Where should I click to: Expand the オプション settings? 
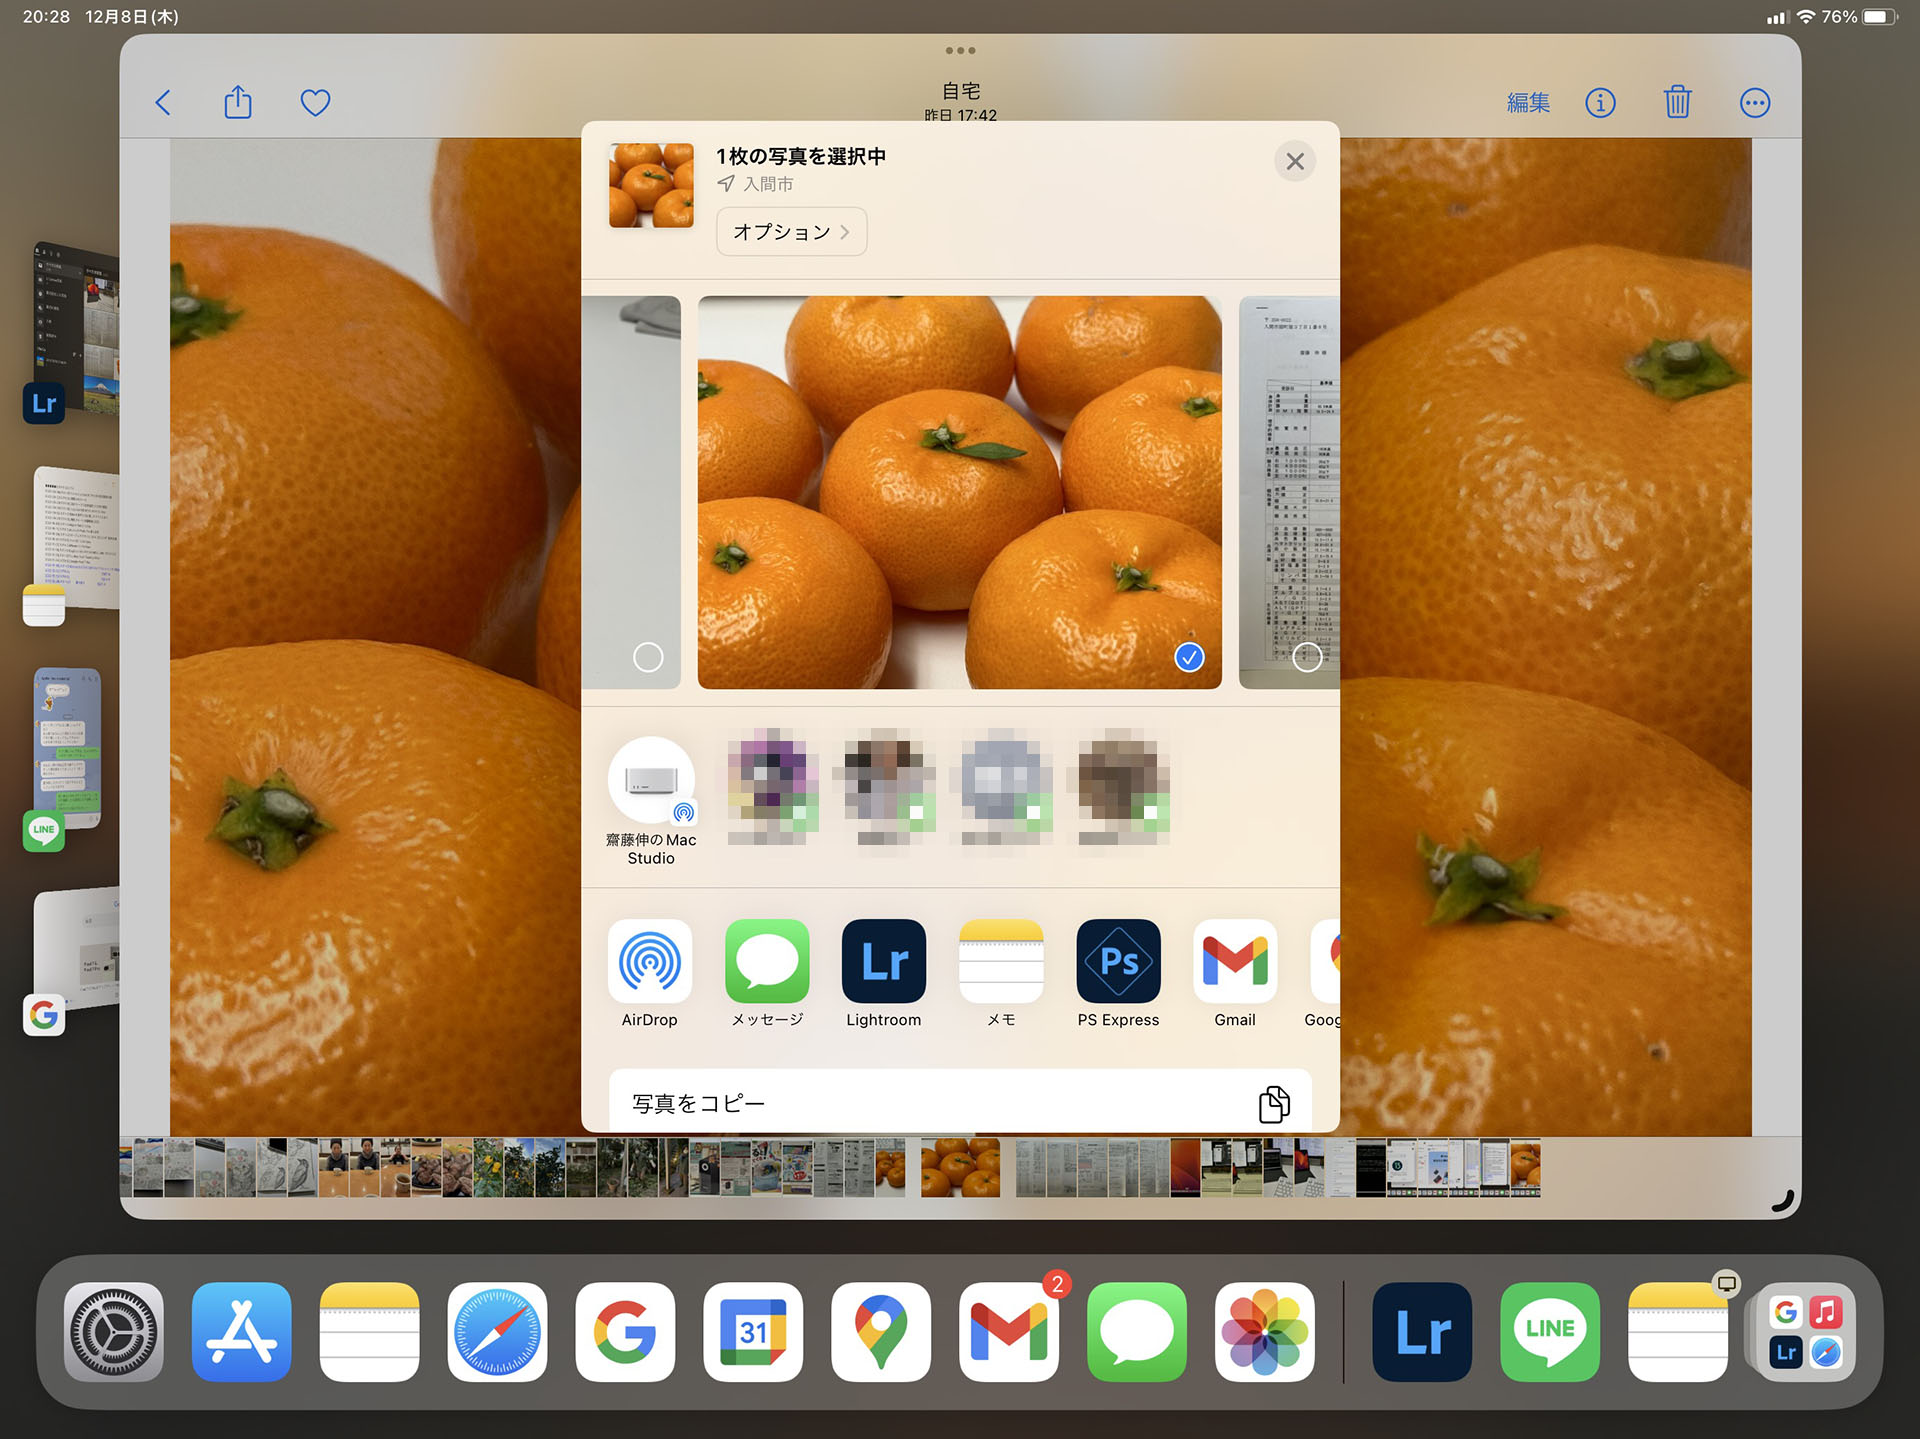point(791,231)
